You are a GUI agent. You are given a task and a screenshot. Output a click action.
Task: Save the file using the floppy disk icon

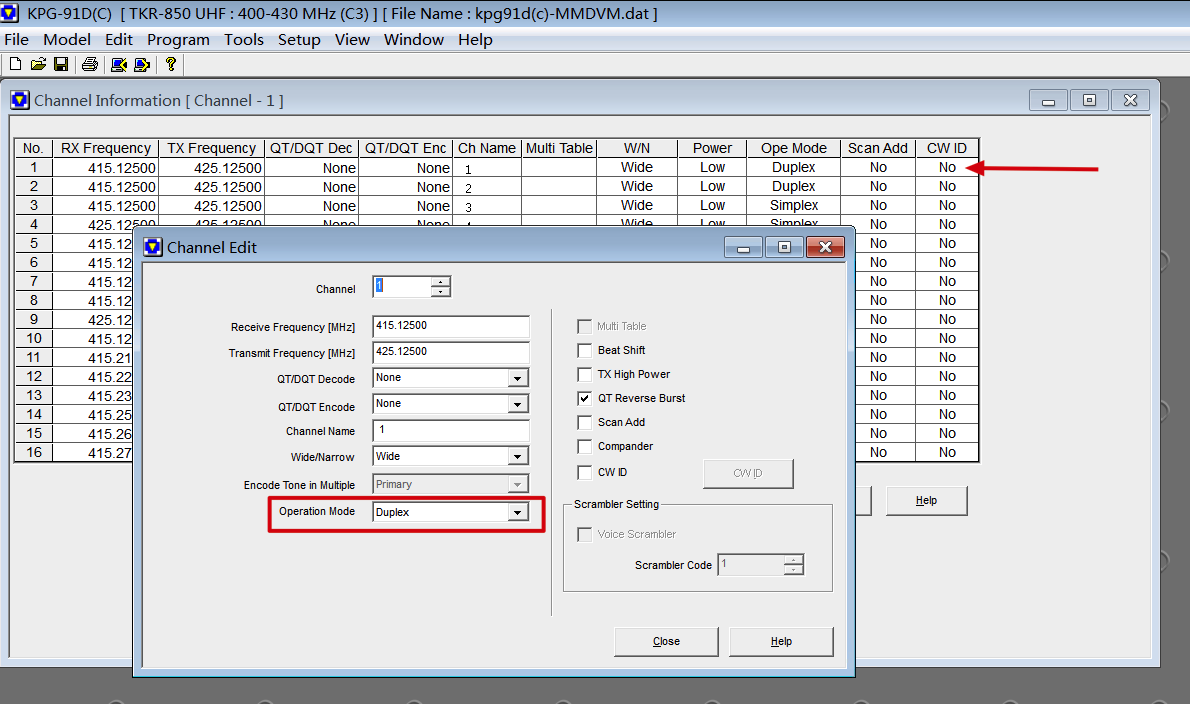[61, 64]
